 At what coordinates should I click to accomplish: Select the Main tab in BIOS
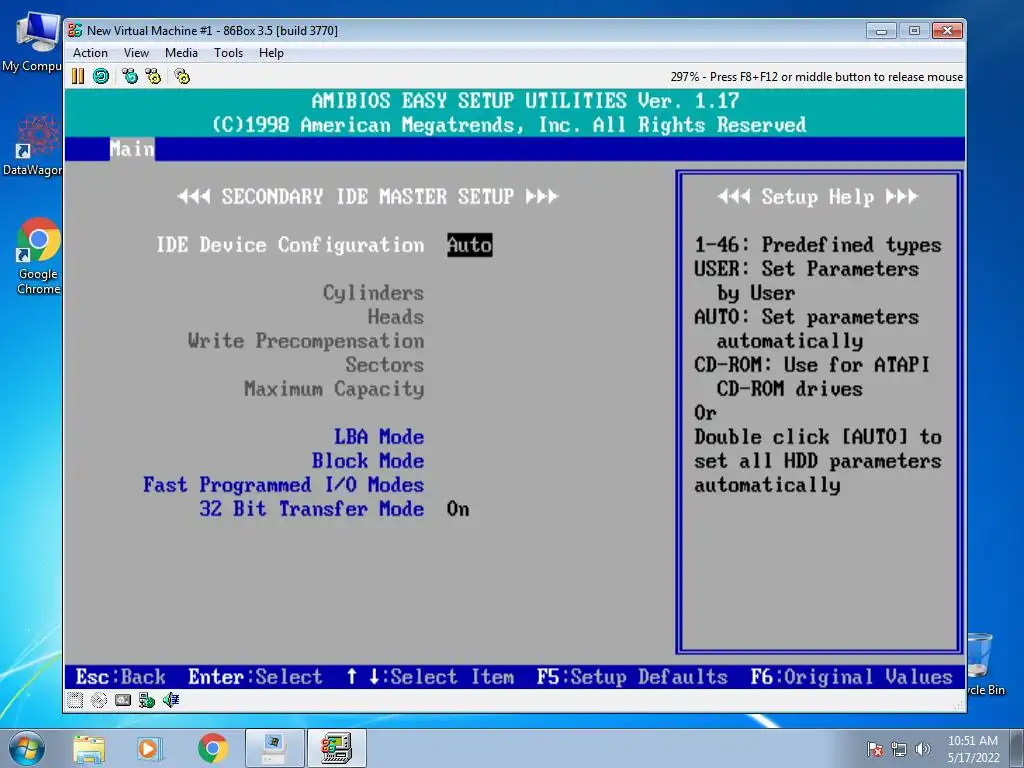132,149
